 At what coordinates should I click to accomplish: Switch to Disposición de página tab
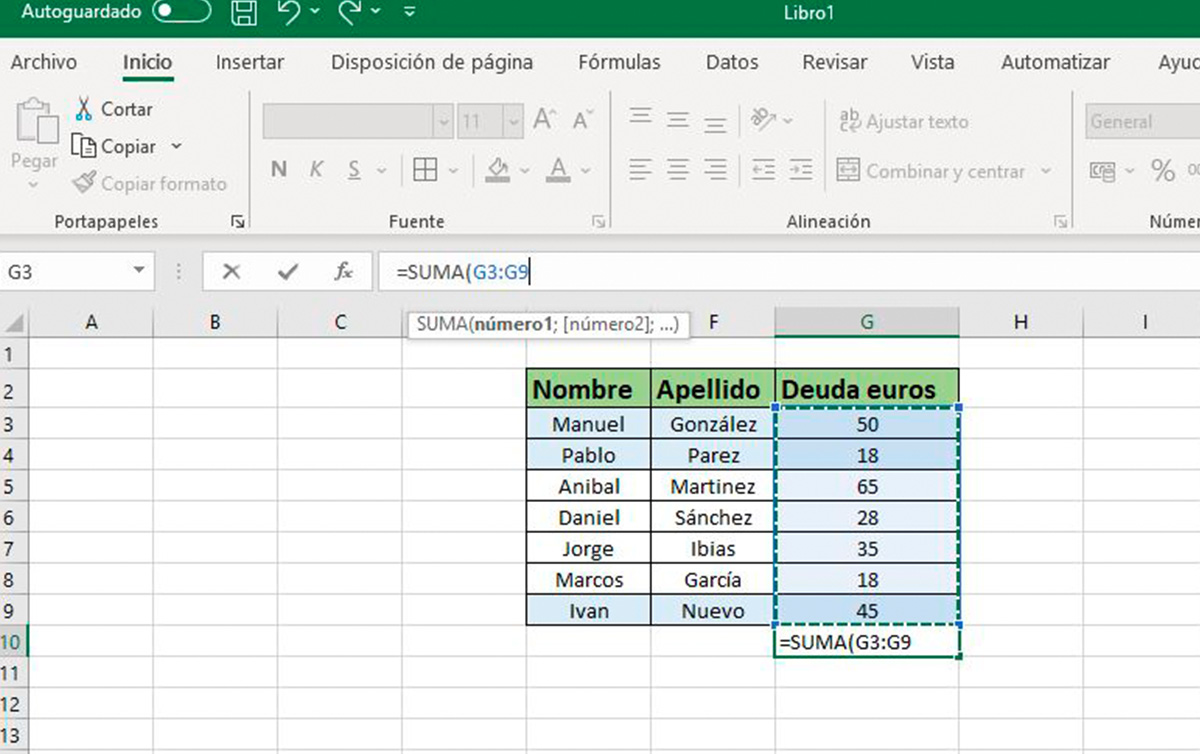(x=432, y=62)
